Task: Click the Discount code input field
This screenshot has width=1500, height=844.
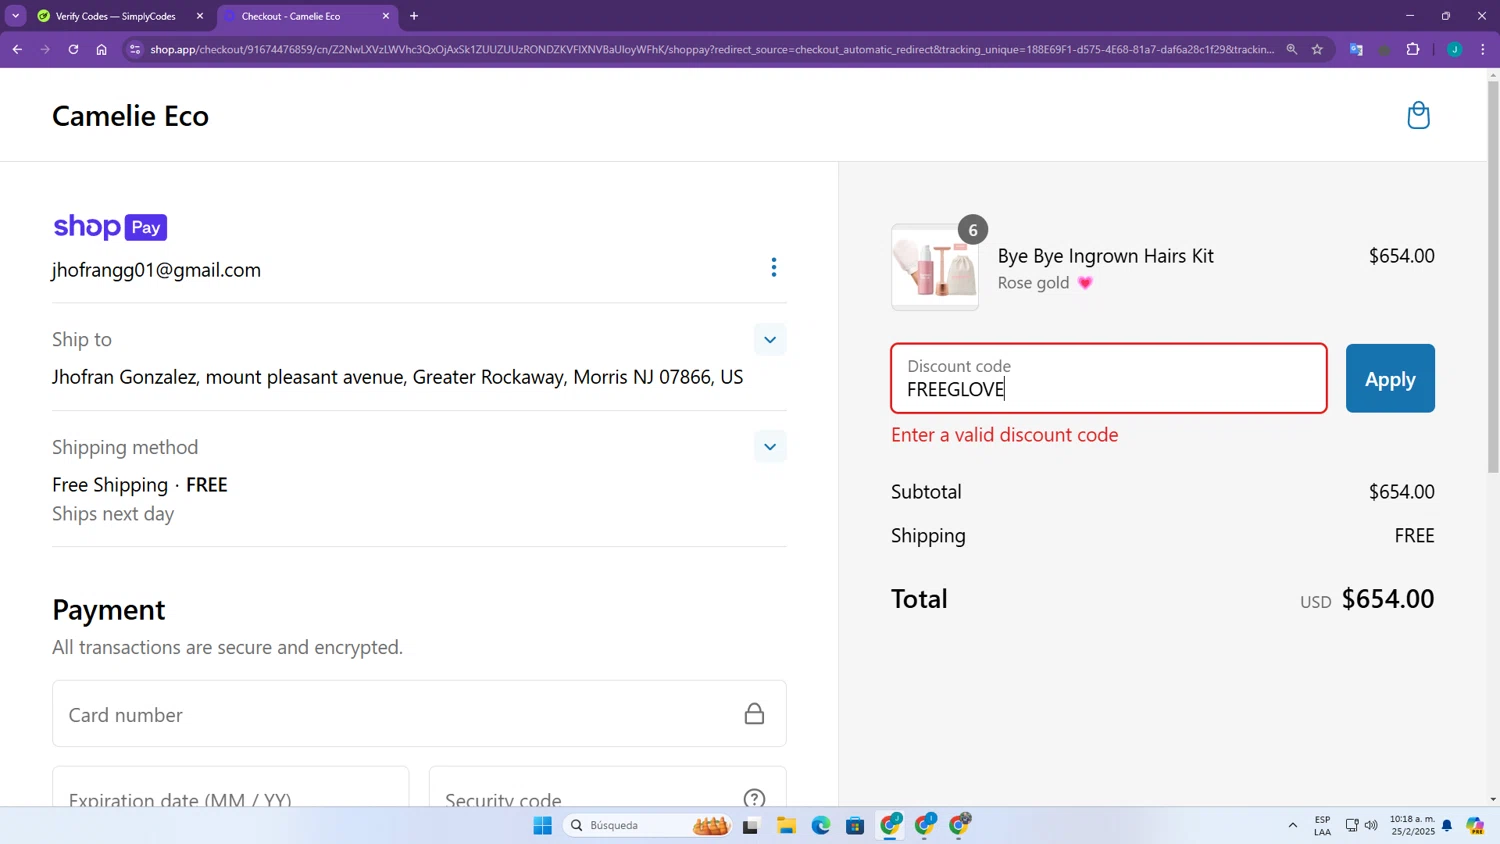Action: (1108, 379)
